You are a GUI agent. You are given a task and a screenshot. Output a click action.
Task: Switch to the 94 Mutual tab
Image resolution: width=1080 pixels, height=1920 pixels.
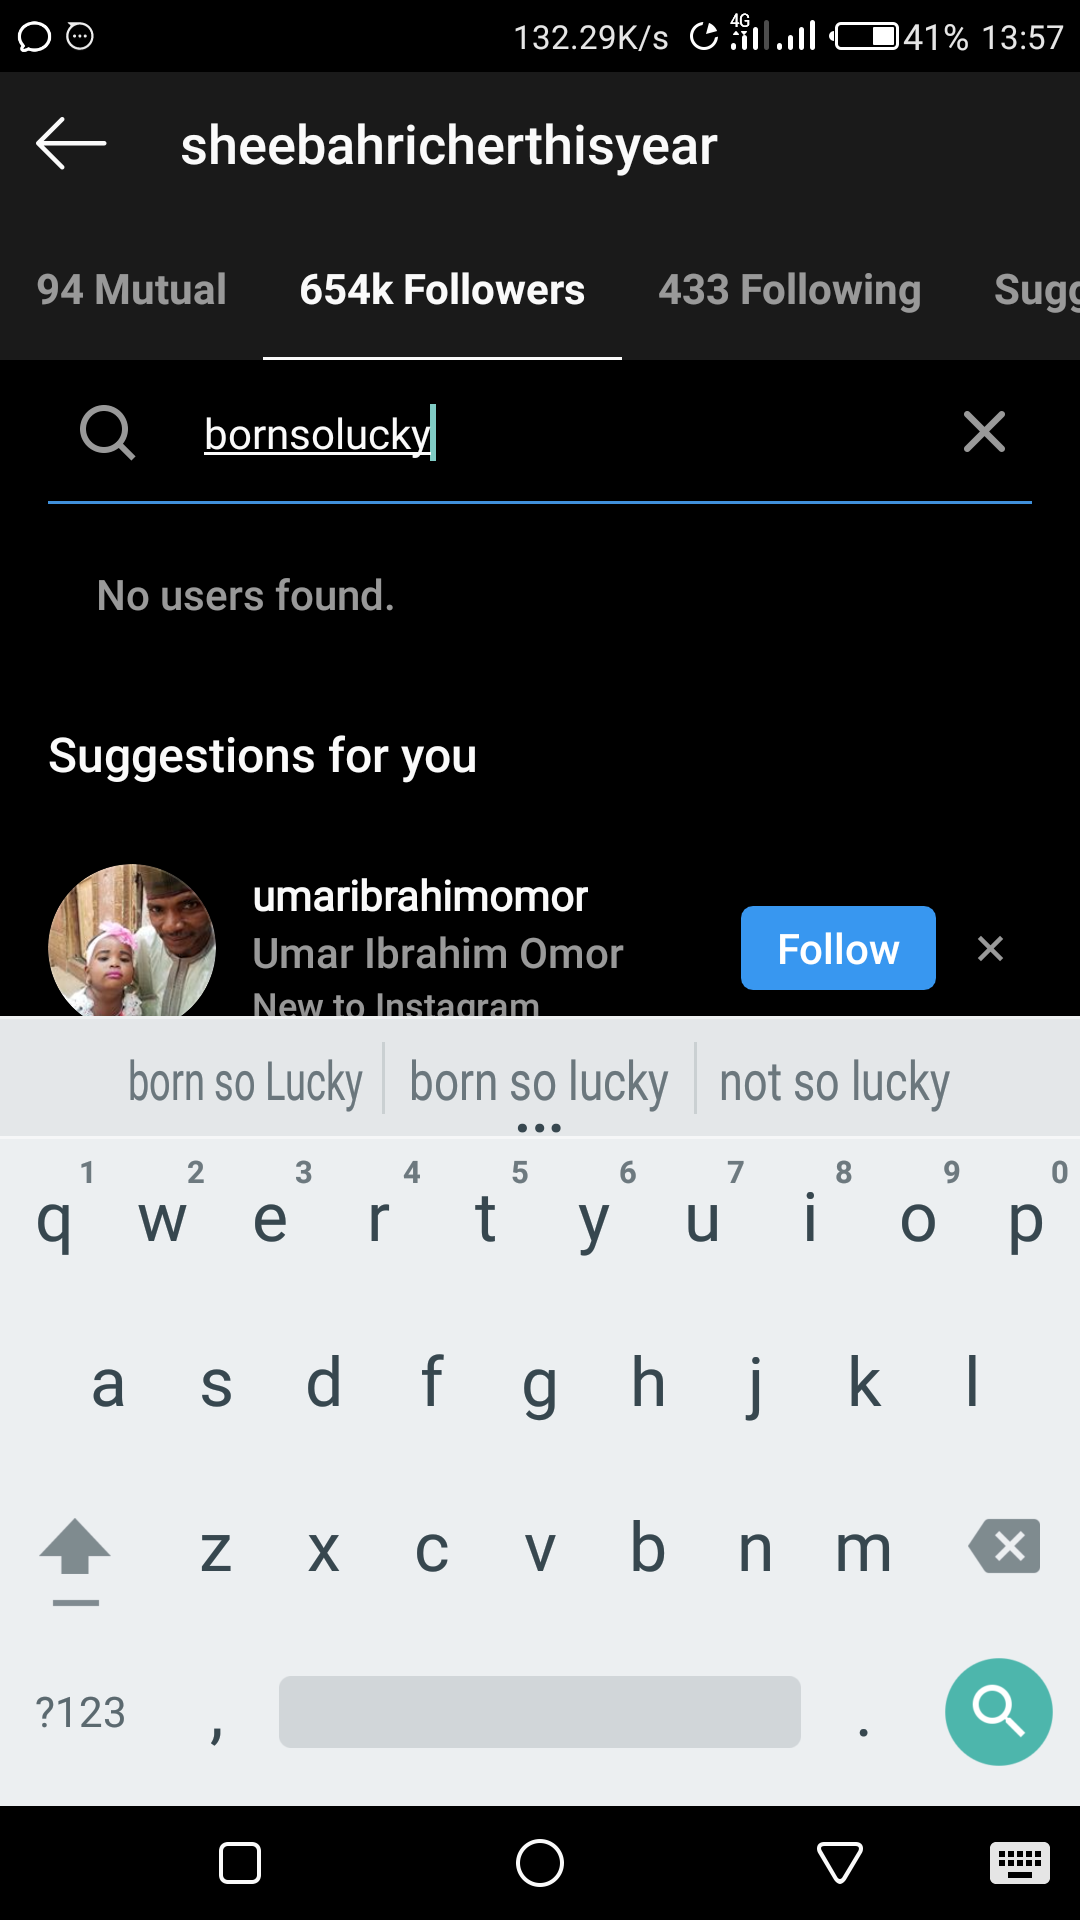click(132, 290)
